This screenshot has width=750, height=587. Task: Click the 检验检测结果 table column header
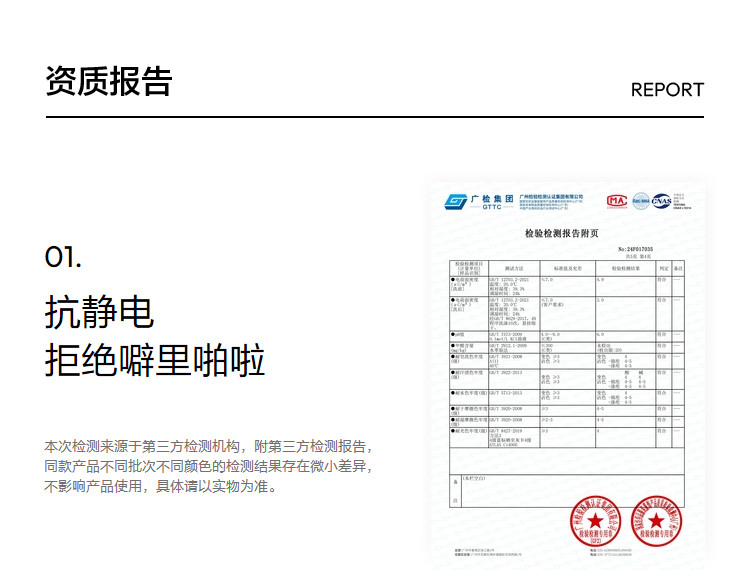coord(625,269)
